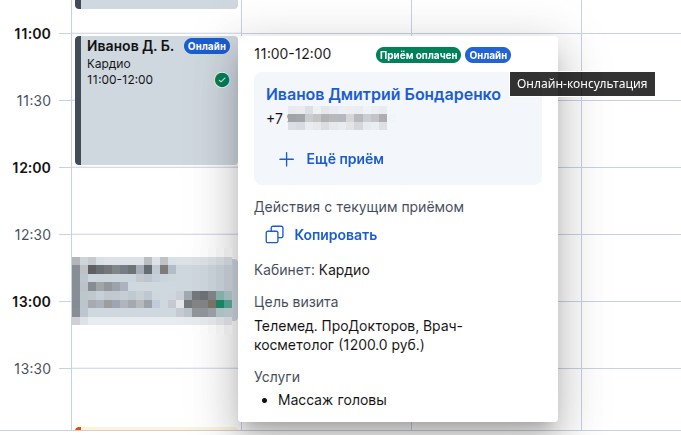Click the Кардио label on the appointment card

[x=109, y=64]
